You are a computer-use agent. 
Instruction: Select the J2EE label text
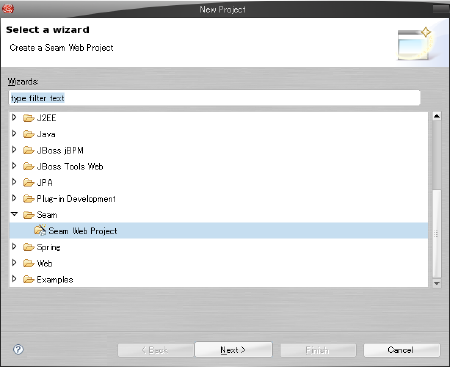tap(46, 118)
